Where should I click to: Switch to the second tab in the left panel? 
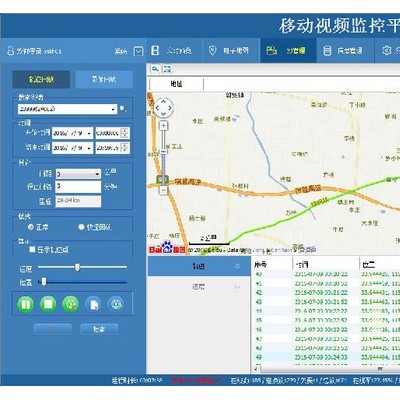point(104,79)
